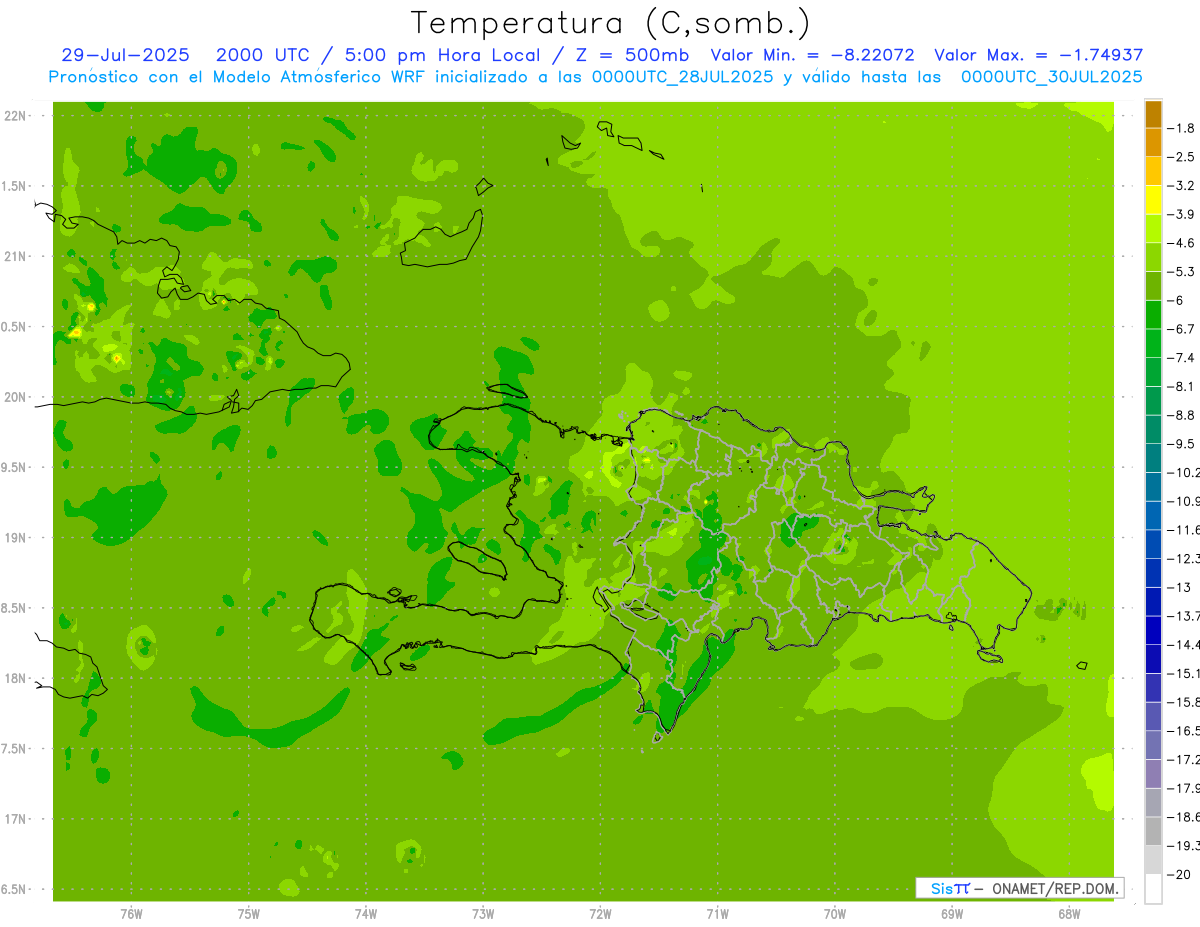Pick the yellow swatch between -3.2 and -3.9
This screenshot has height=927, width=1200.
(1153, 200)
